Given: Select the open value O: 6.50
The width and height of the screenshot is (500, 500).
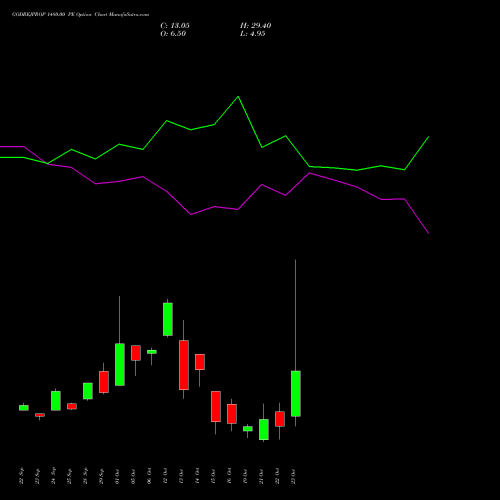Looking at the screenshot, I should 173,34.
